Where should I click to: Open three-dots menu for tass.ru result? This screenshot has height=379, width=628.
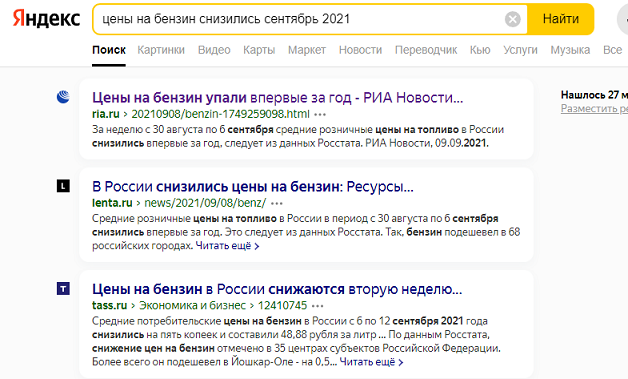click(x=317, y=306)
